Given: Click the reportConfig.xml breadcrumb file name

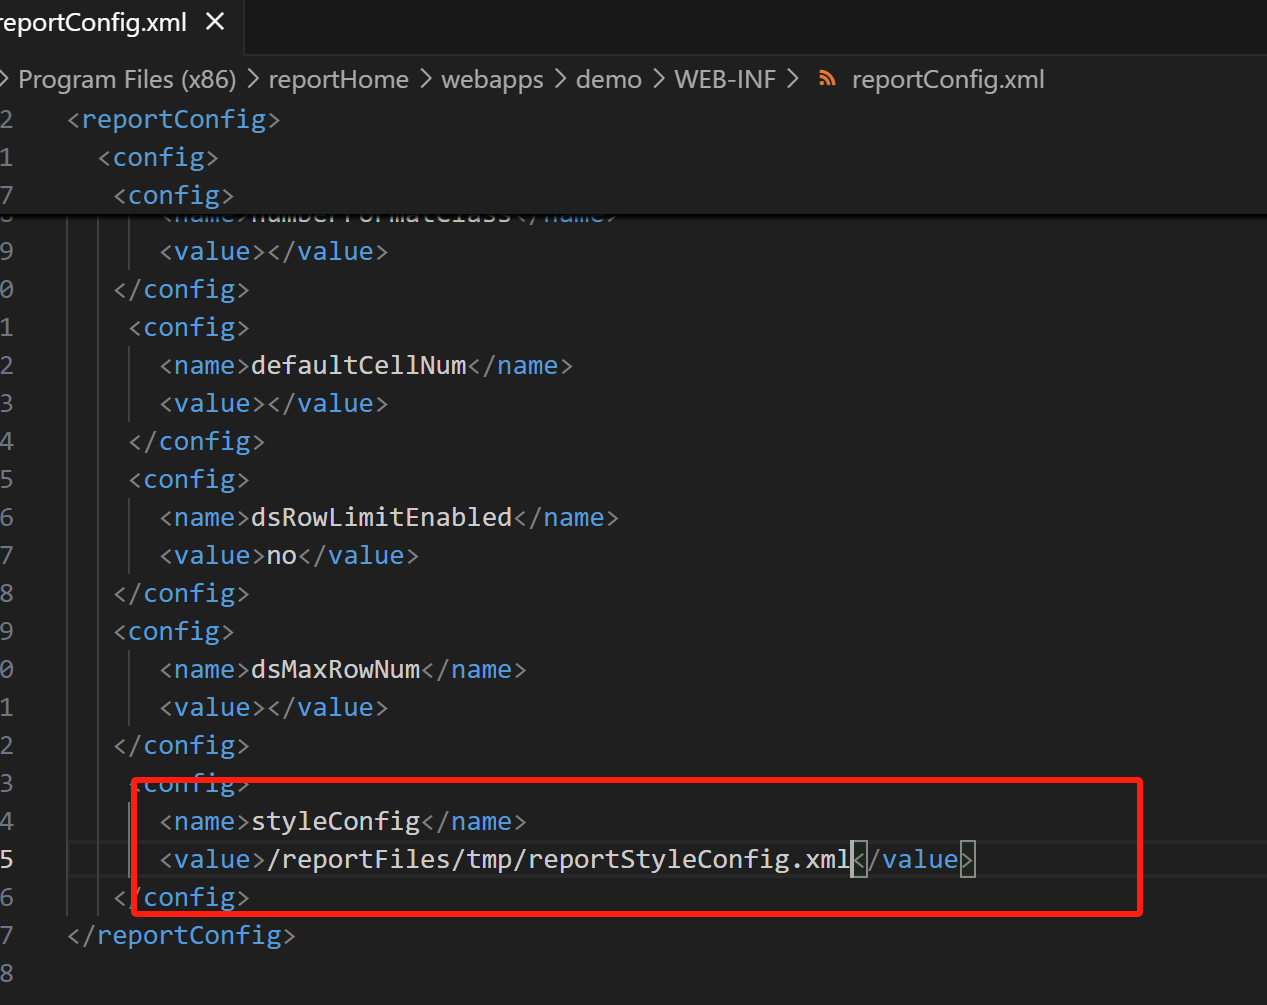Looking at the screenshot, I should coord(947,80).
